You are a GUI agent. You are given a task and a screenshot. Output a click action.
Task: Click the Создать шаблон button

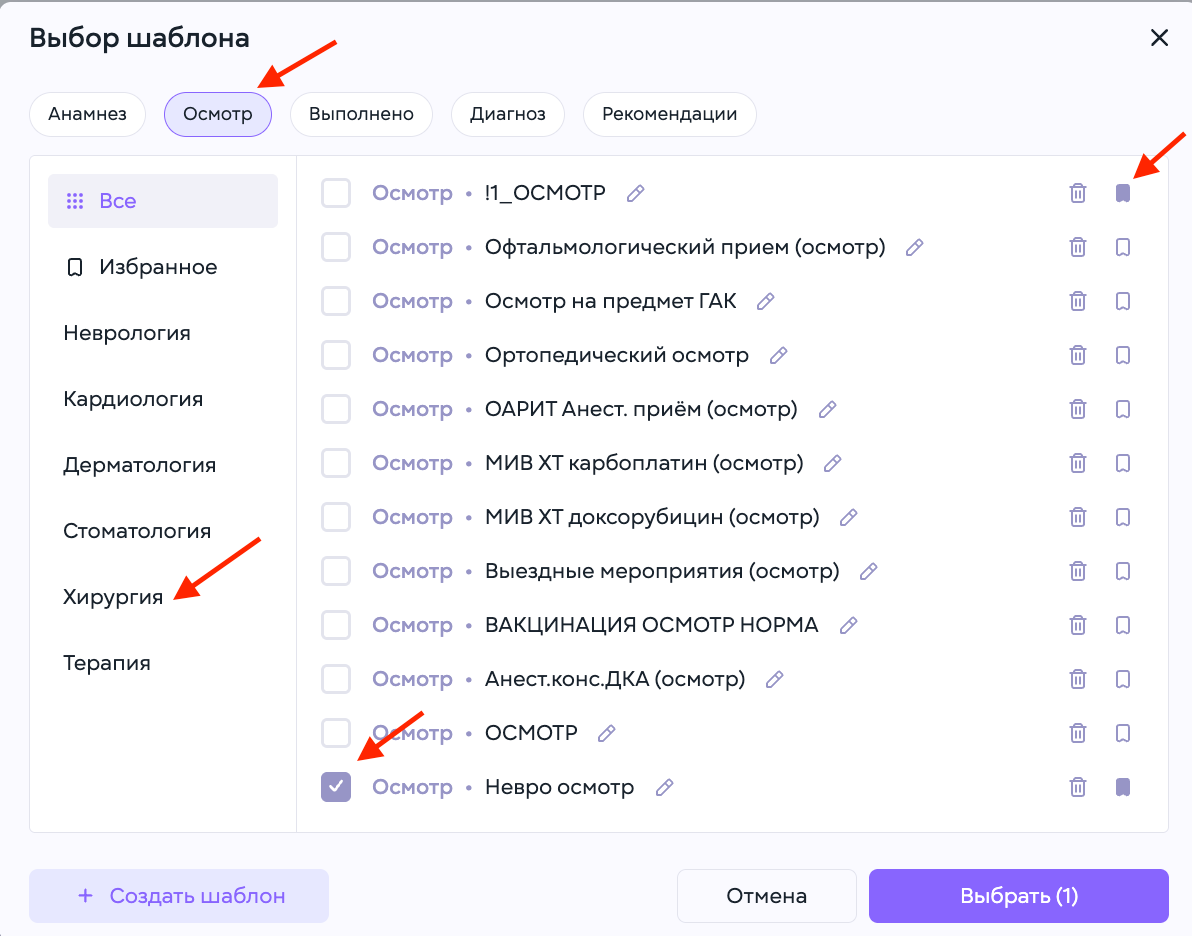179,896
